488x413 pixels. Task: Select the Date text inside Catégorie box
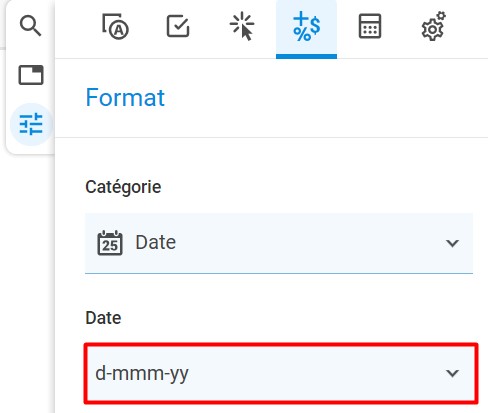[156, 242]
